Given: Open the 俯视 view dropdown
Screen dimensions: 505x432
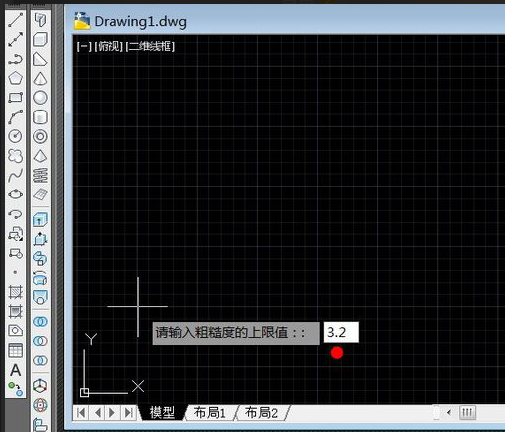Looking at the screenshot, I should point(109,46).
